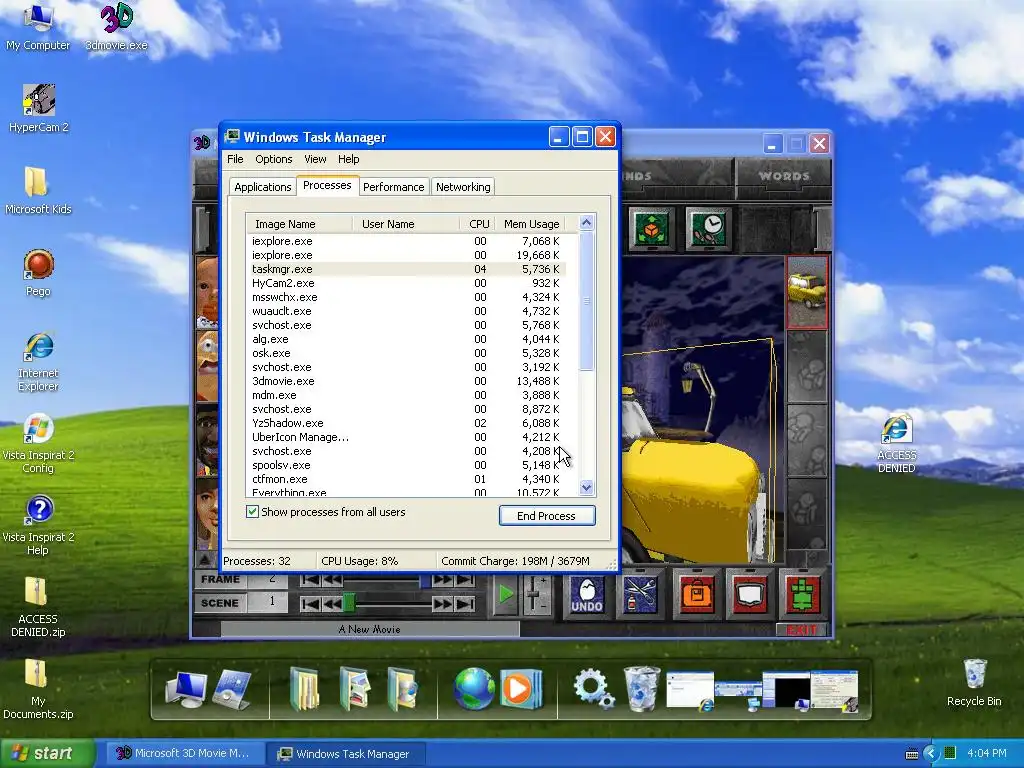This screenshot has height=768, width=1024.
Task: Click the red help book icon in 3D Movie Maker
Action: [750, 595]
